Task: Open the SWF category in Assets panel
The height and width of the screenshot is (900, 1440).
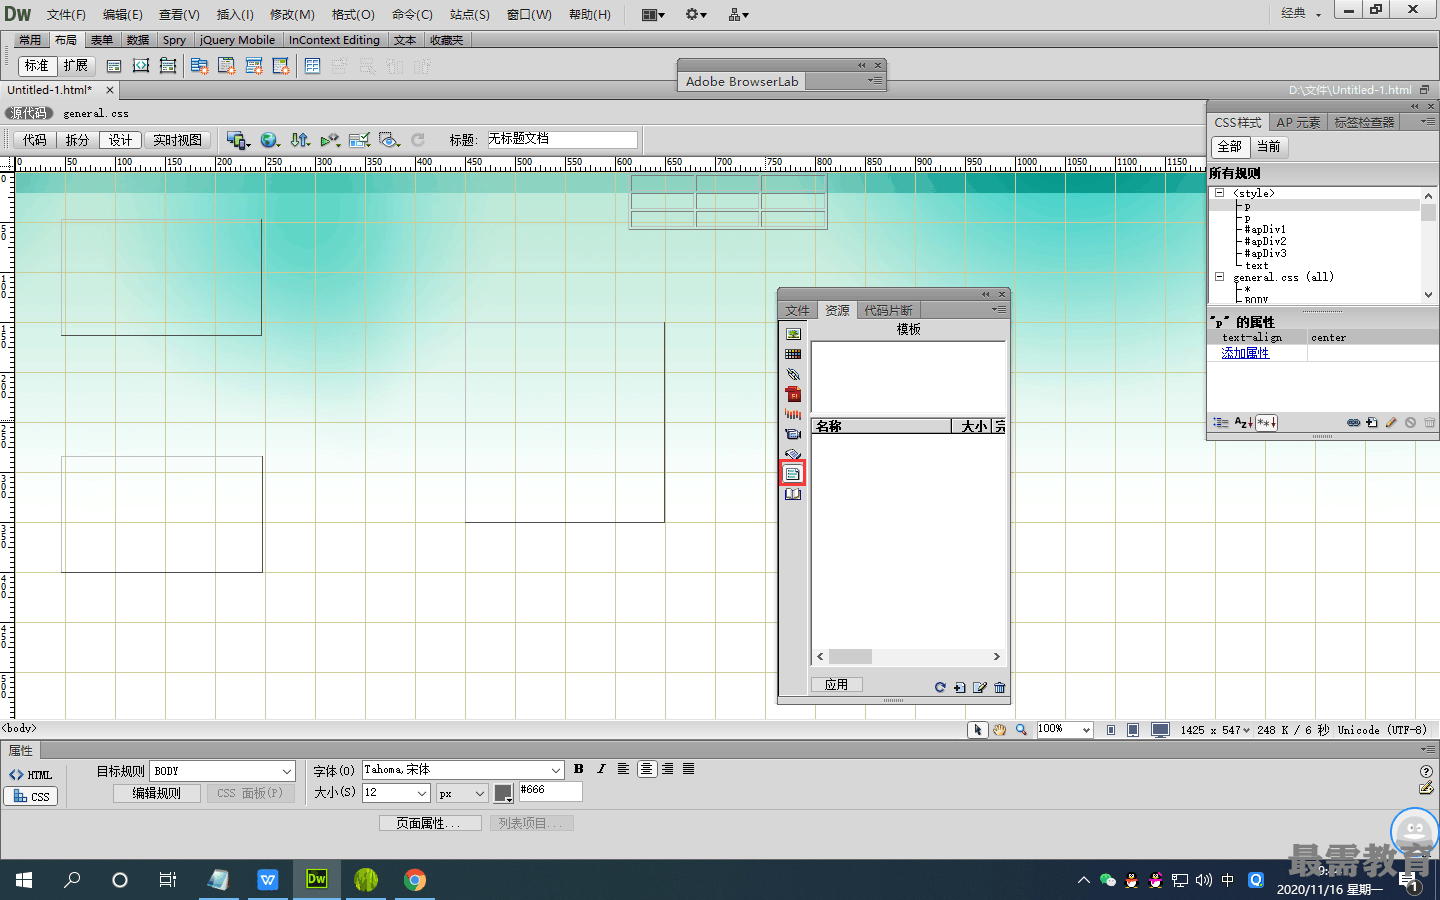Action: click(x=793, y=394)
